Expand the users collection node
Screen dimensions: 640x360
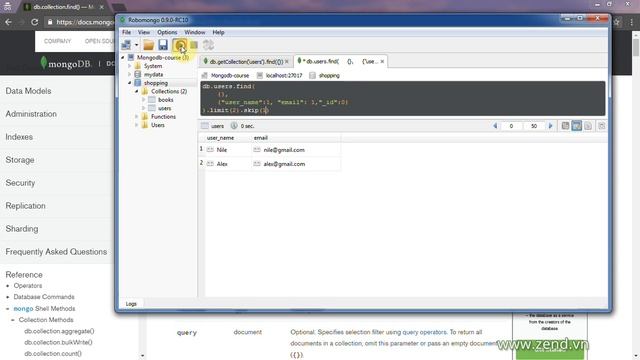click(x=144, y=108)
